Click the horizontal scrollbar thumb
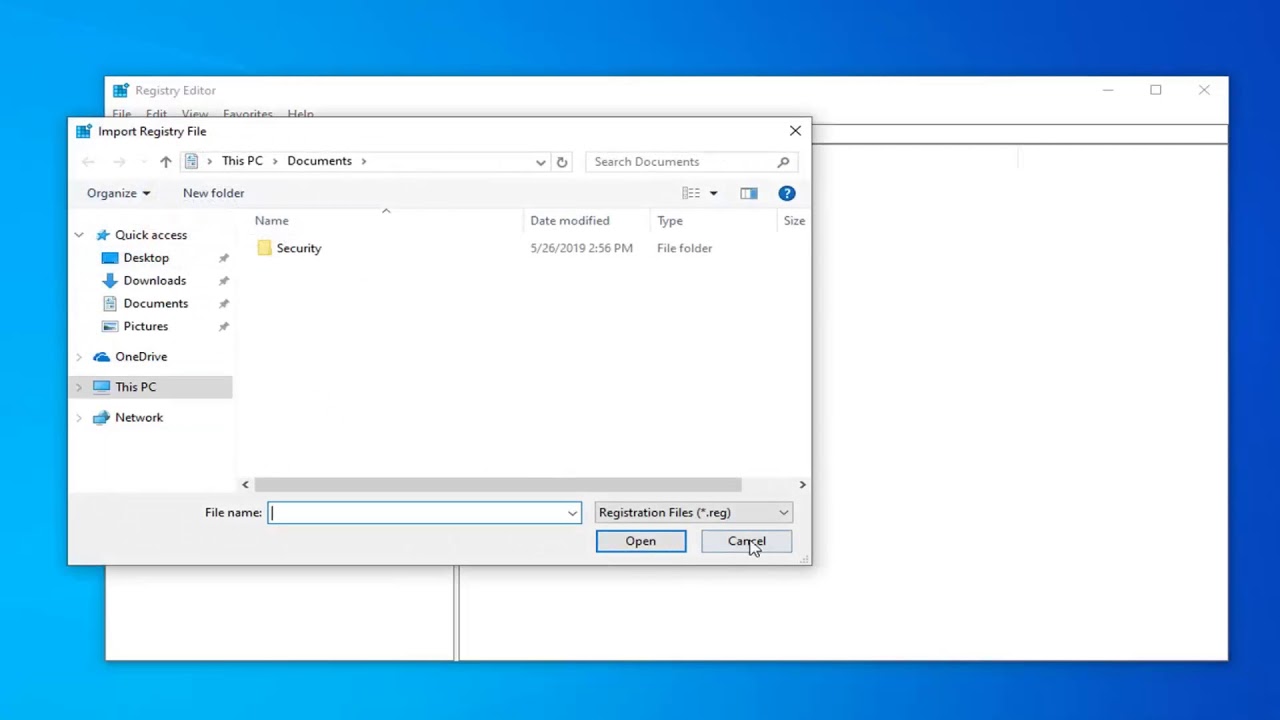This screenshot has width=1280, height=720. [498, 485]
